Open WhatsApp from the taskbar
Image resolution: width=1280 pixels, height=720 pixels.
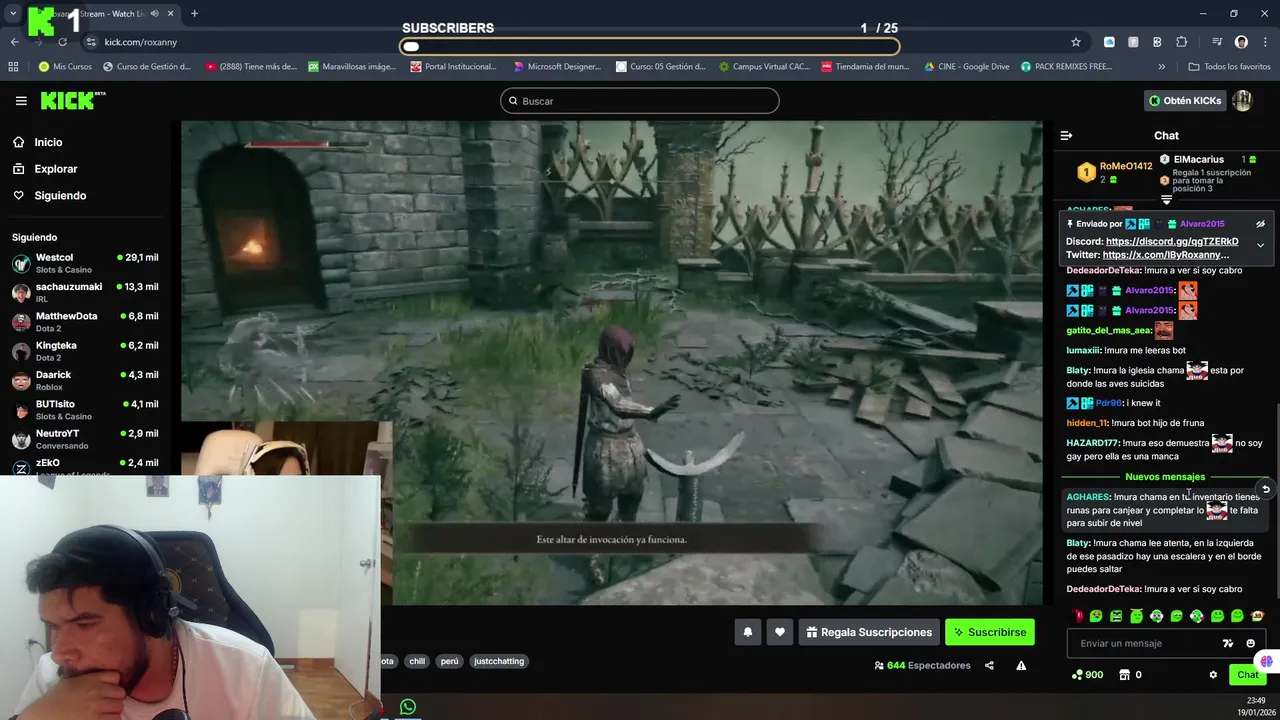pyautogui.click(x=408, y=707)
